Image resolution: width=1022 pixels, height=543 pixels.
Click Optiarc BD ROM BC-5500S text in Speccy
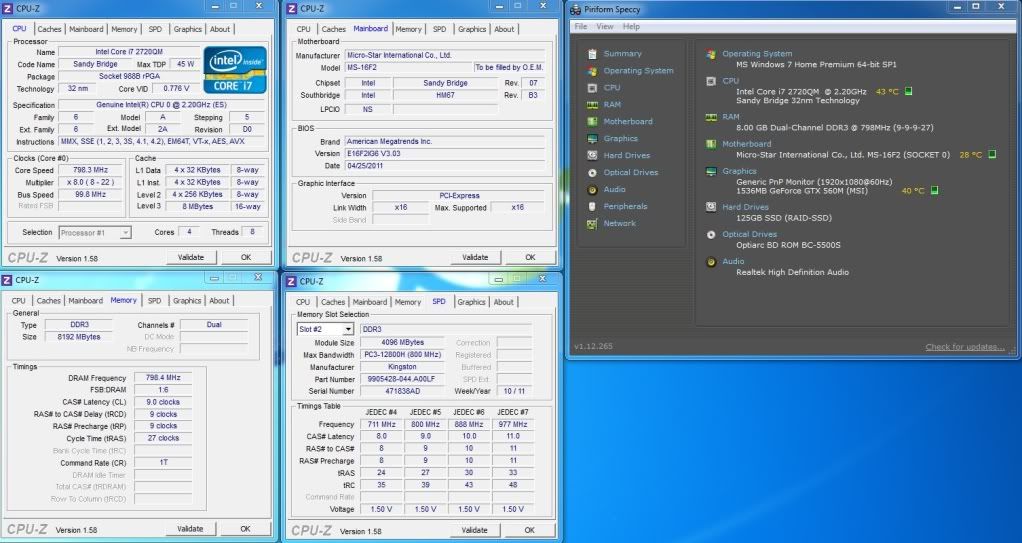pyautogui.click(x=788, y=245)
